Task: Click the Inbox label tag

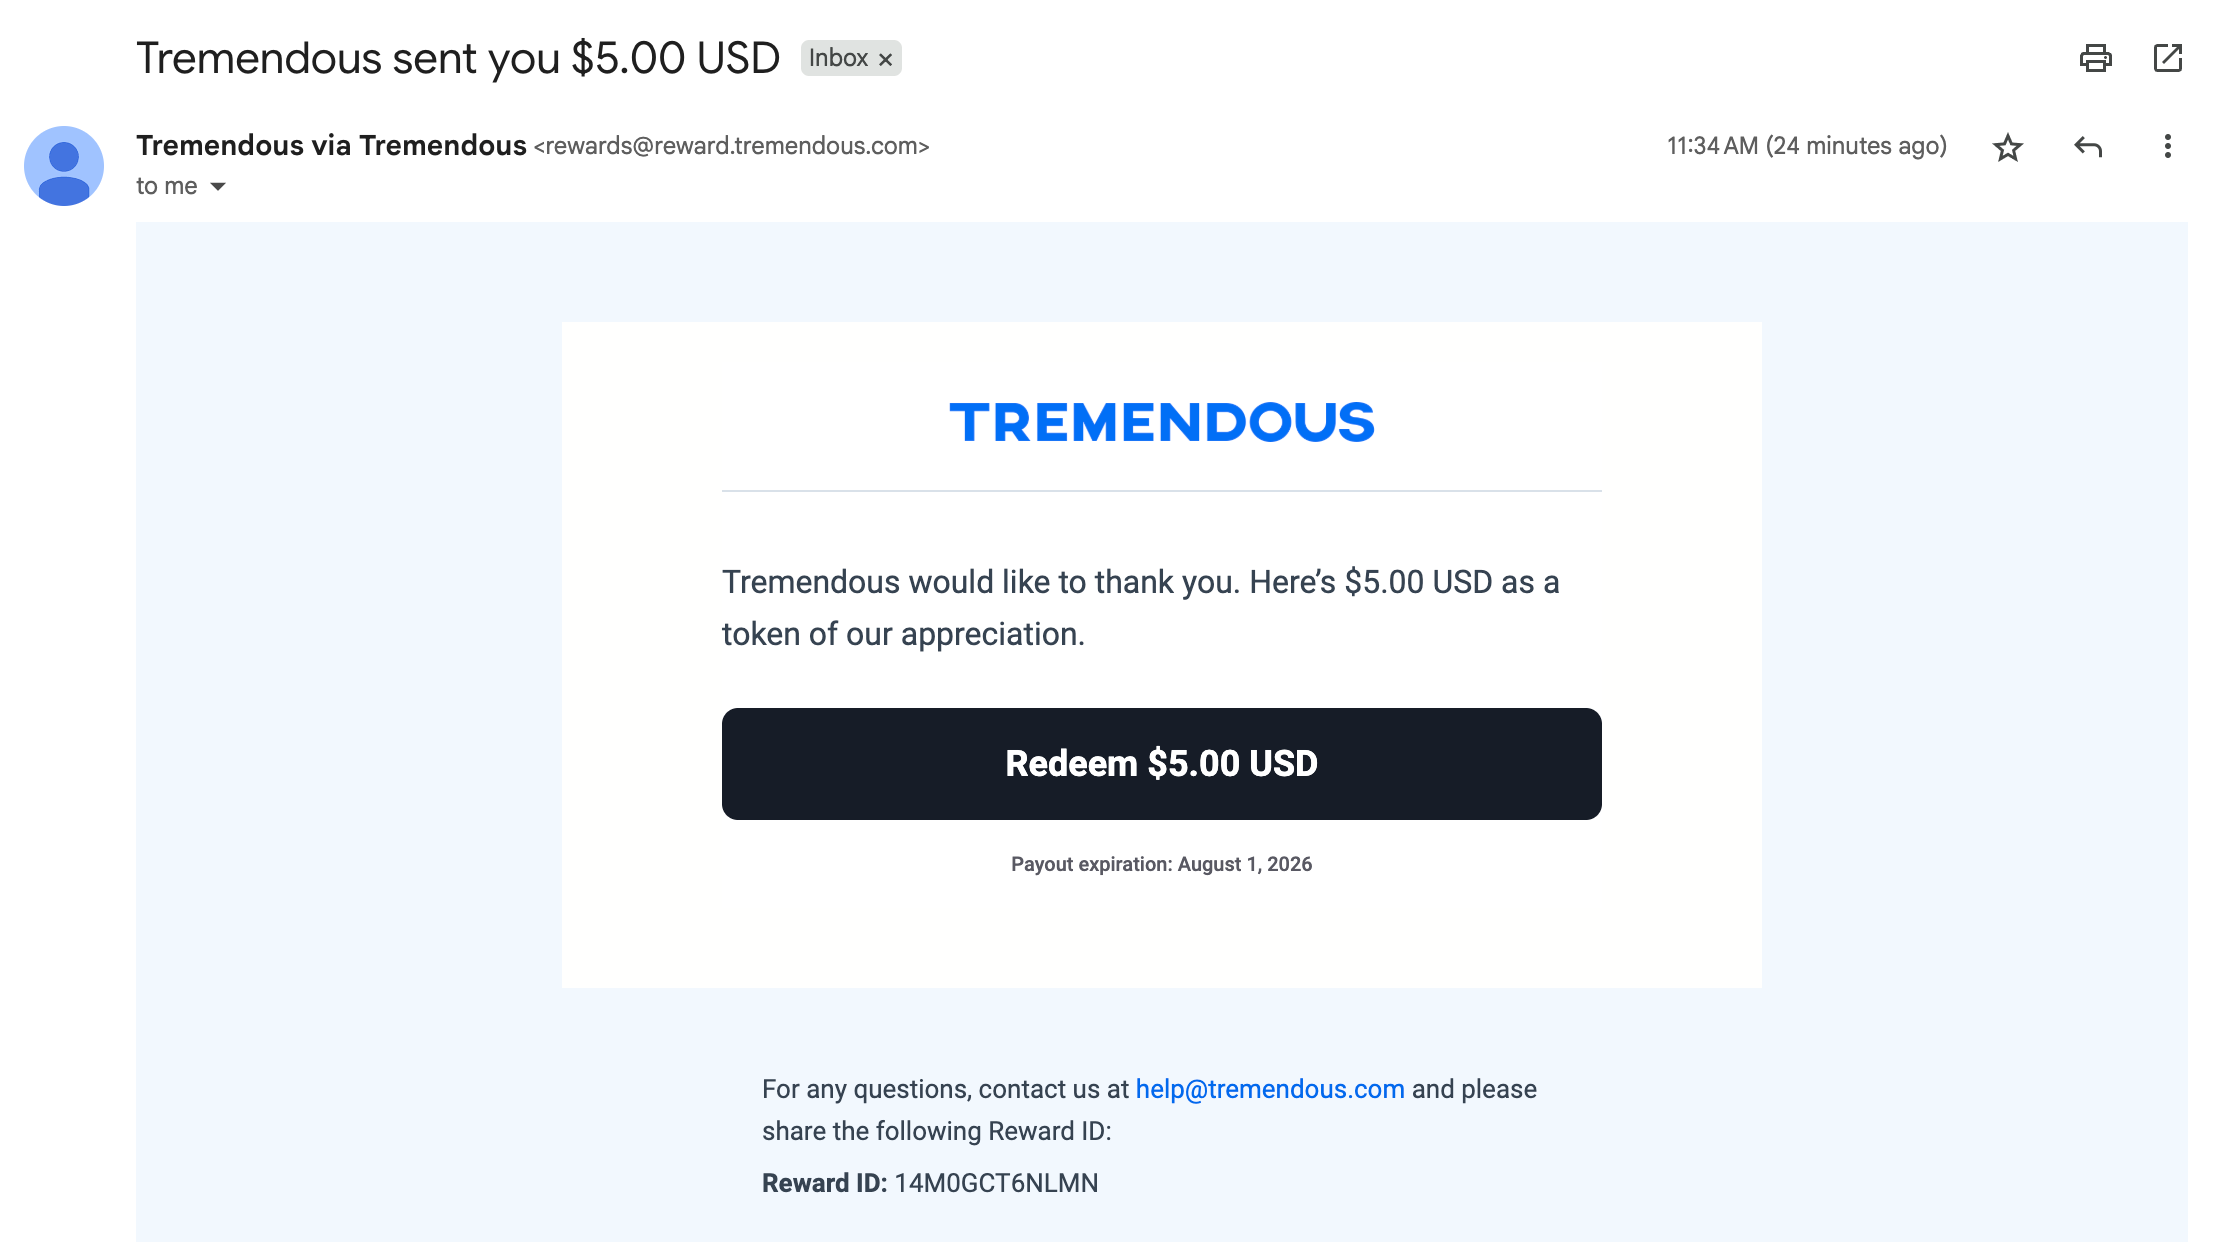Action: click(838, 58)
